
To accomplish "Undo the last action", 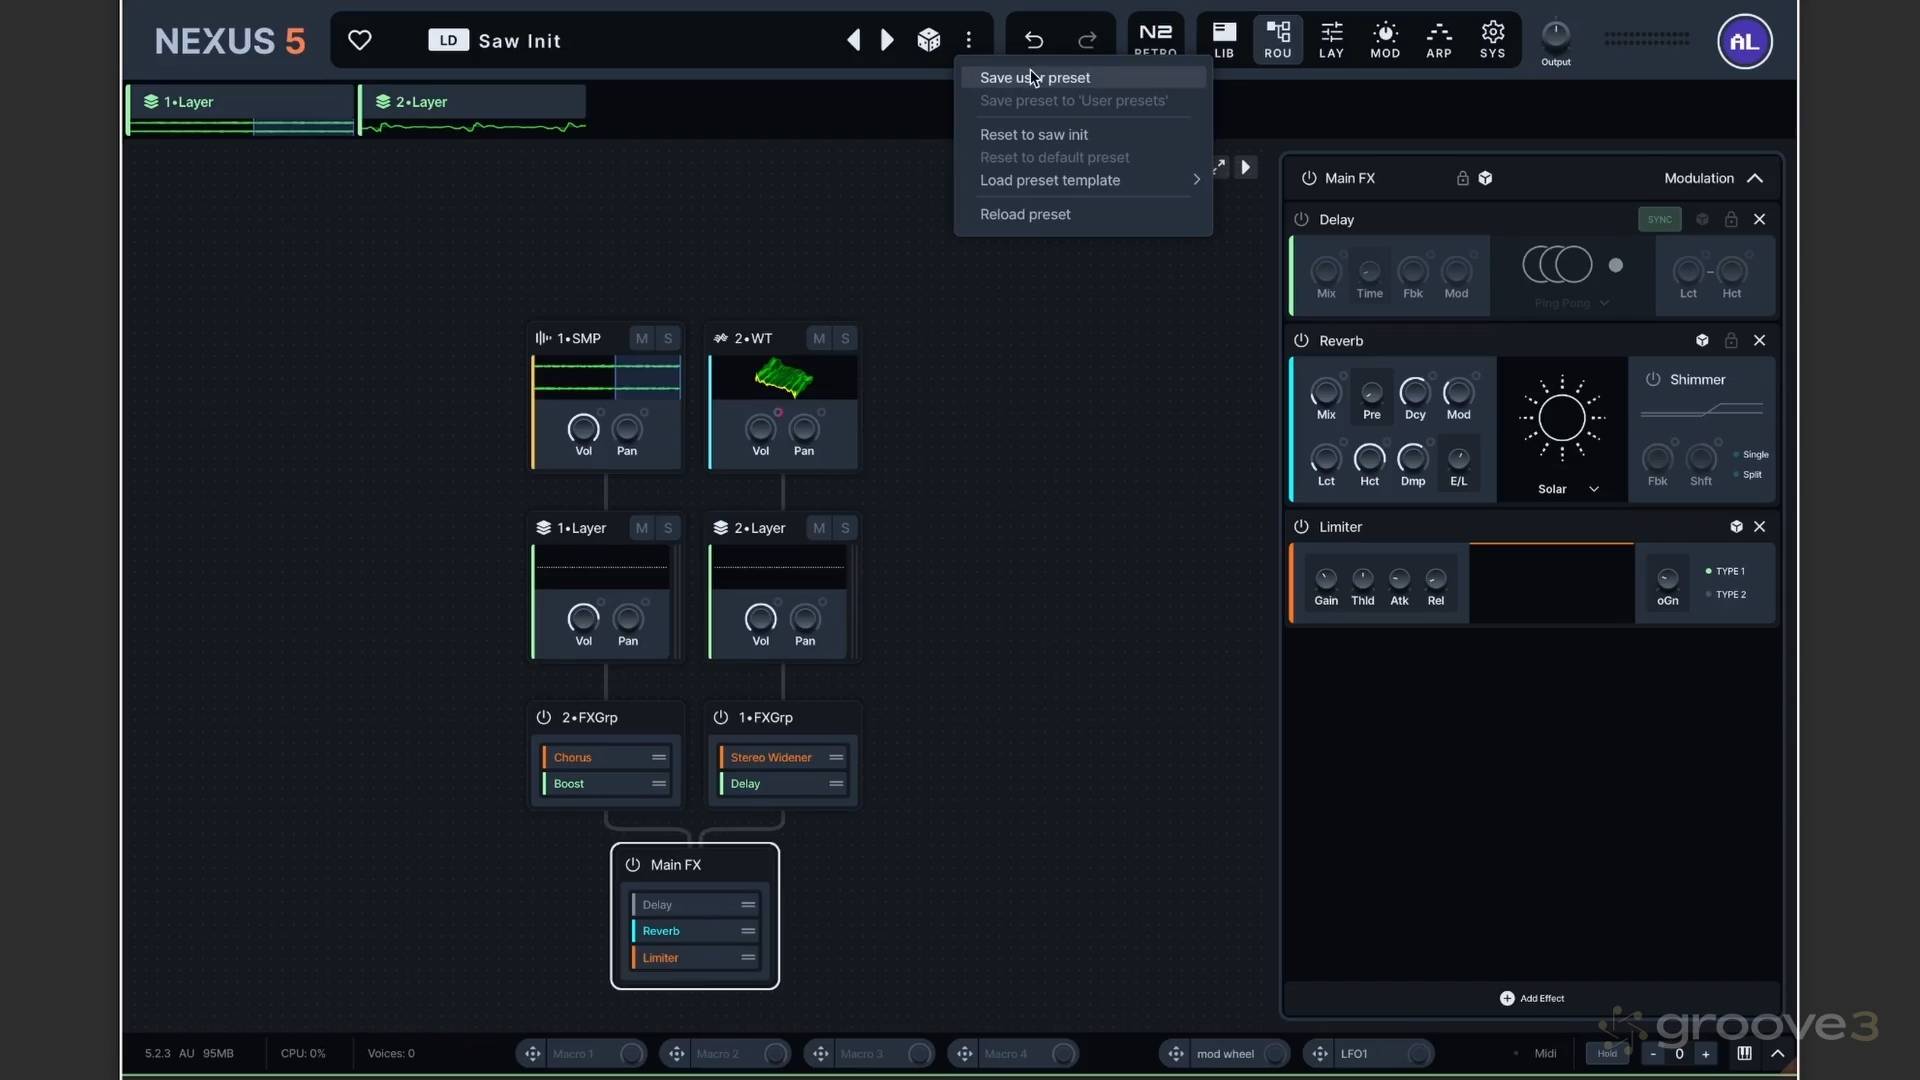I will click(x=1034, y=40).
